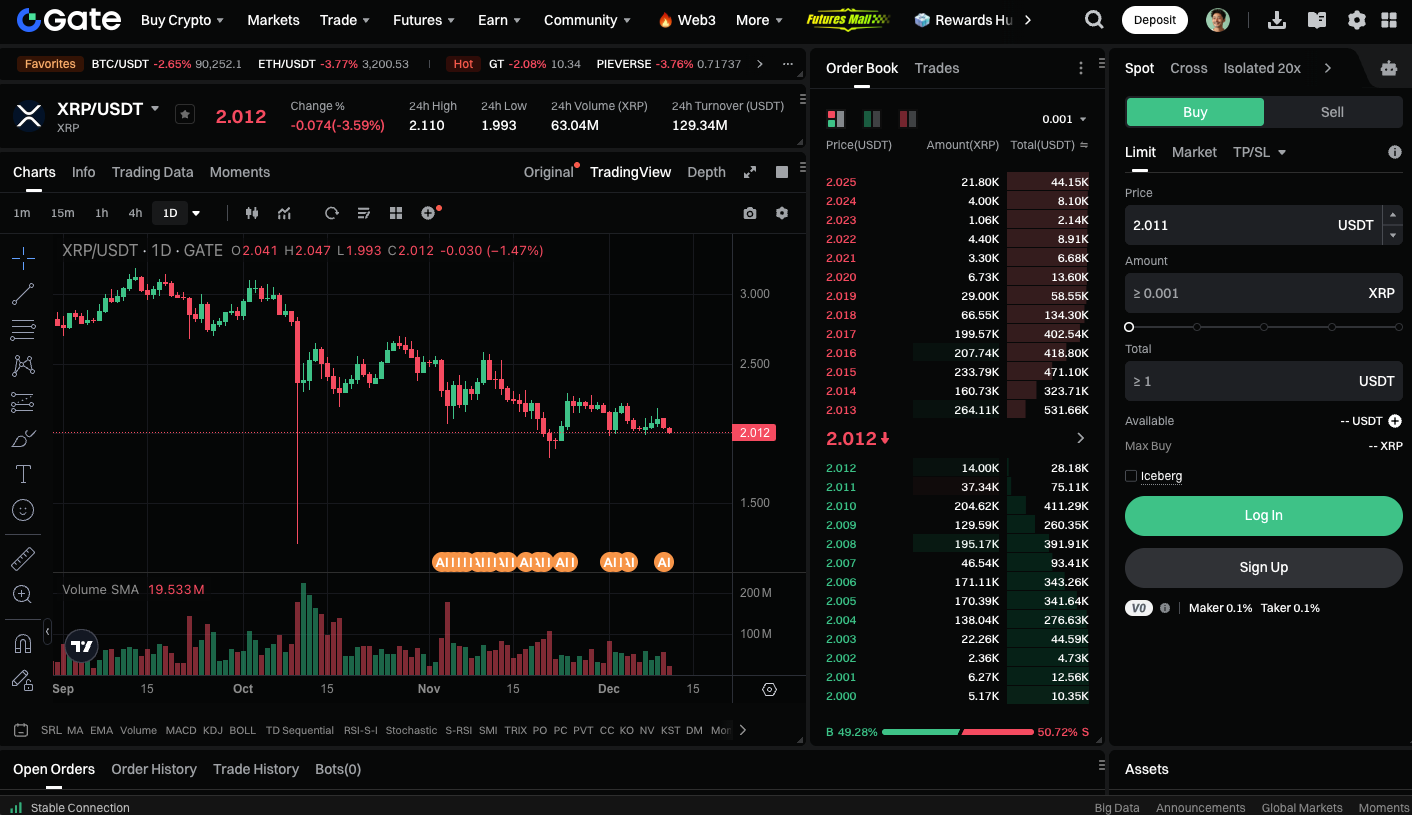The height and width of the screenshot is (815, 1412).
Task: Open user profile avatar
Action: 1218,20
